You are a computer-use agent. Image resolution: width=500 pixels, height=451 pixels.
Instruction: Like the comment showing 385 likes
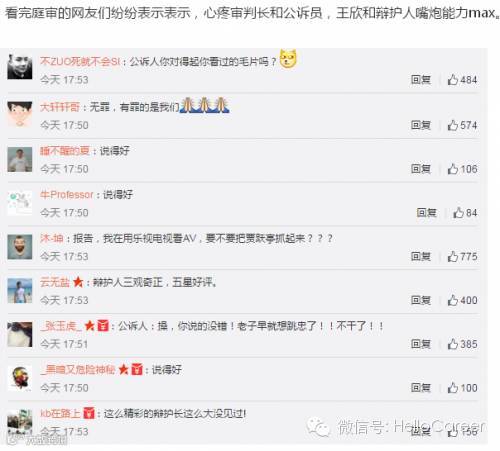pos(452,344)
